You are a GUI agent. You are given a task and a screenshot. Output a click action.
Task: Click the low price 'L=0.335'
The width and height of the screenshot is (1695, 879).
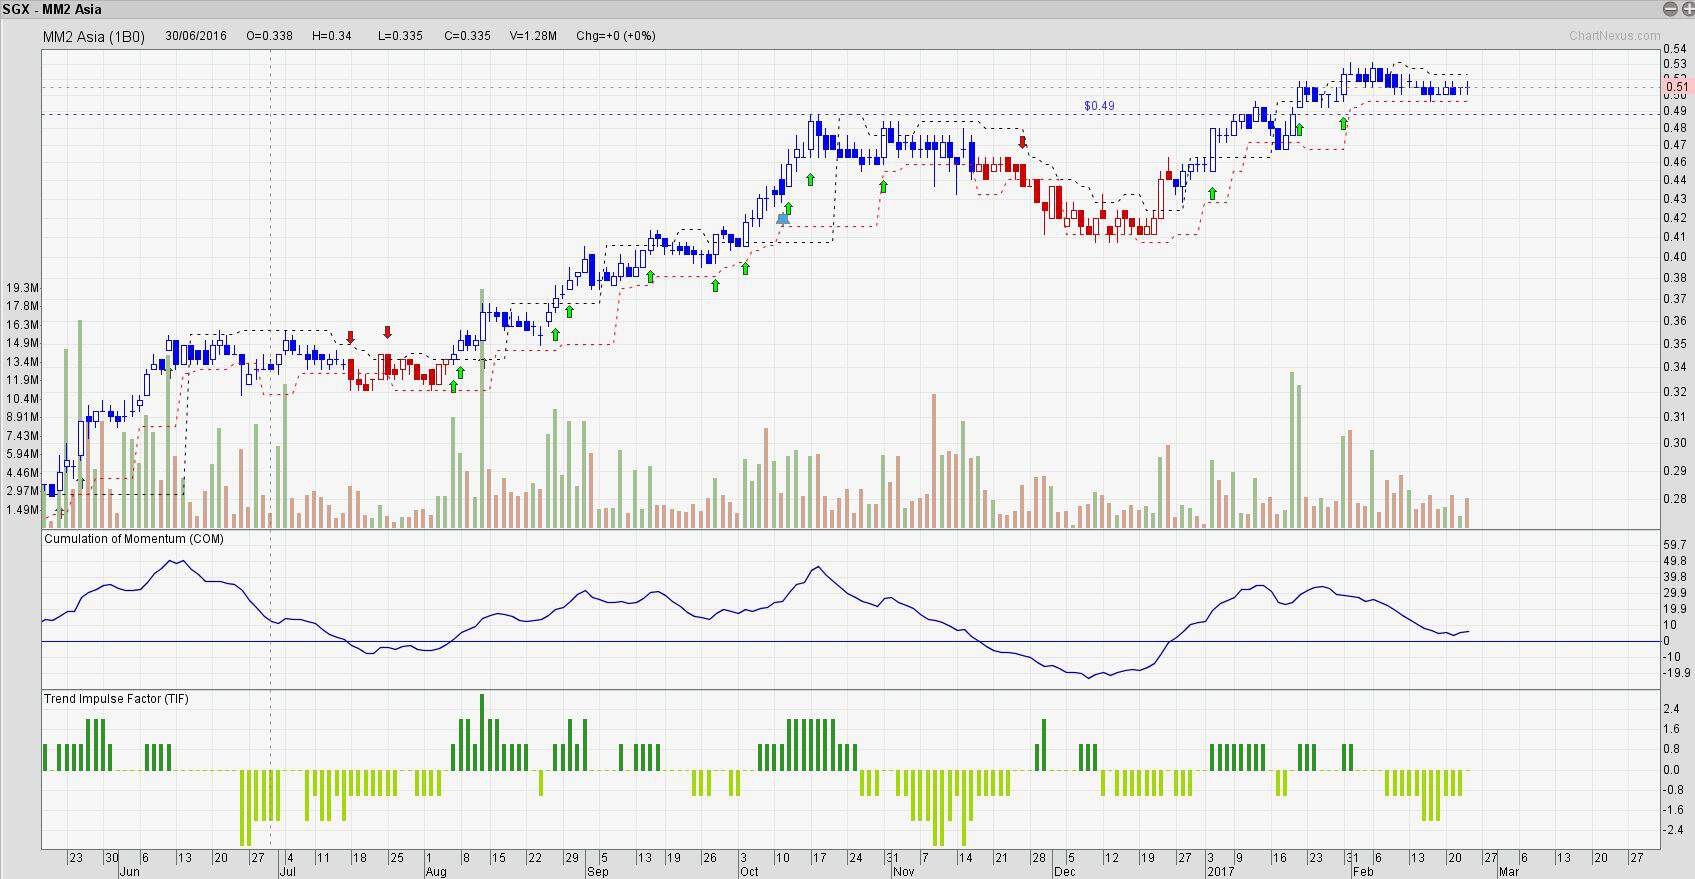click(x=400, y=36)
